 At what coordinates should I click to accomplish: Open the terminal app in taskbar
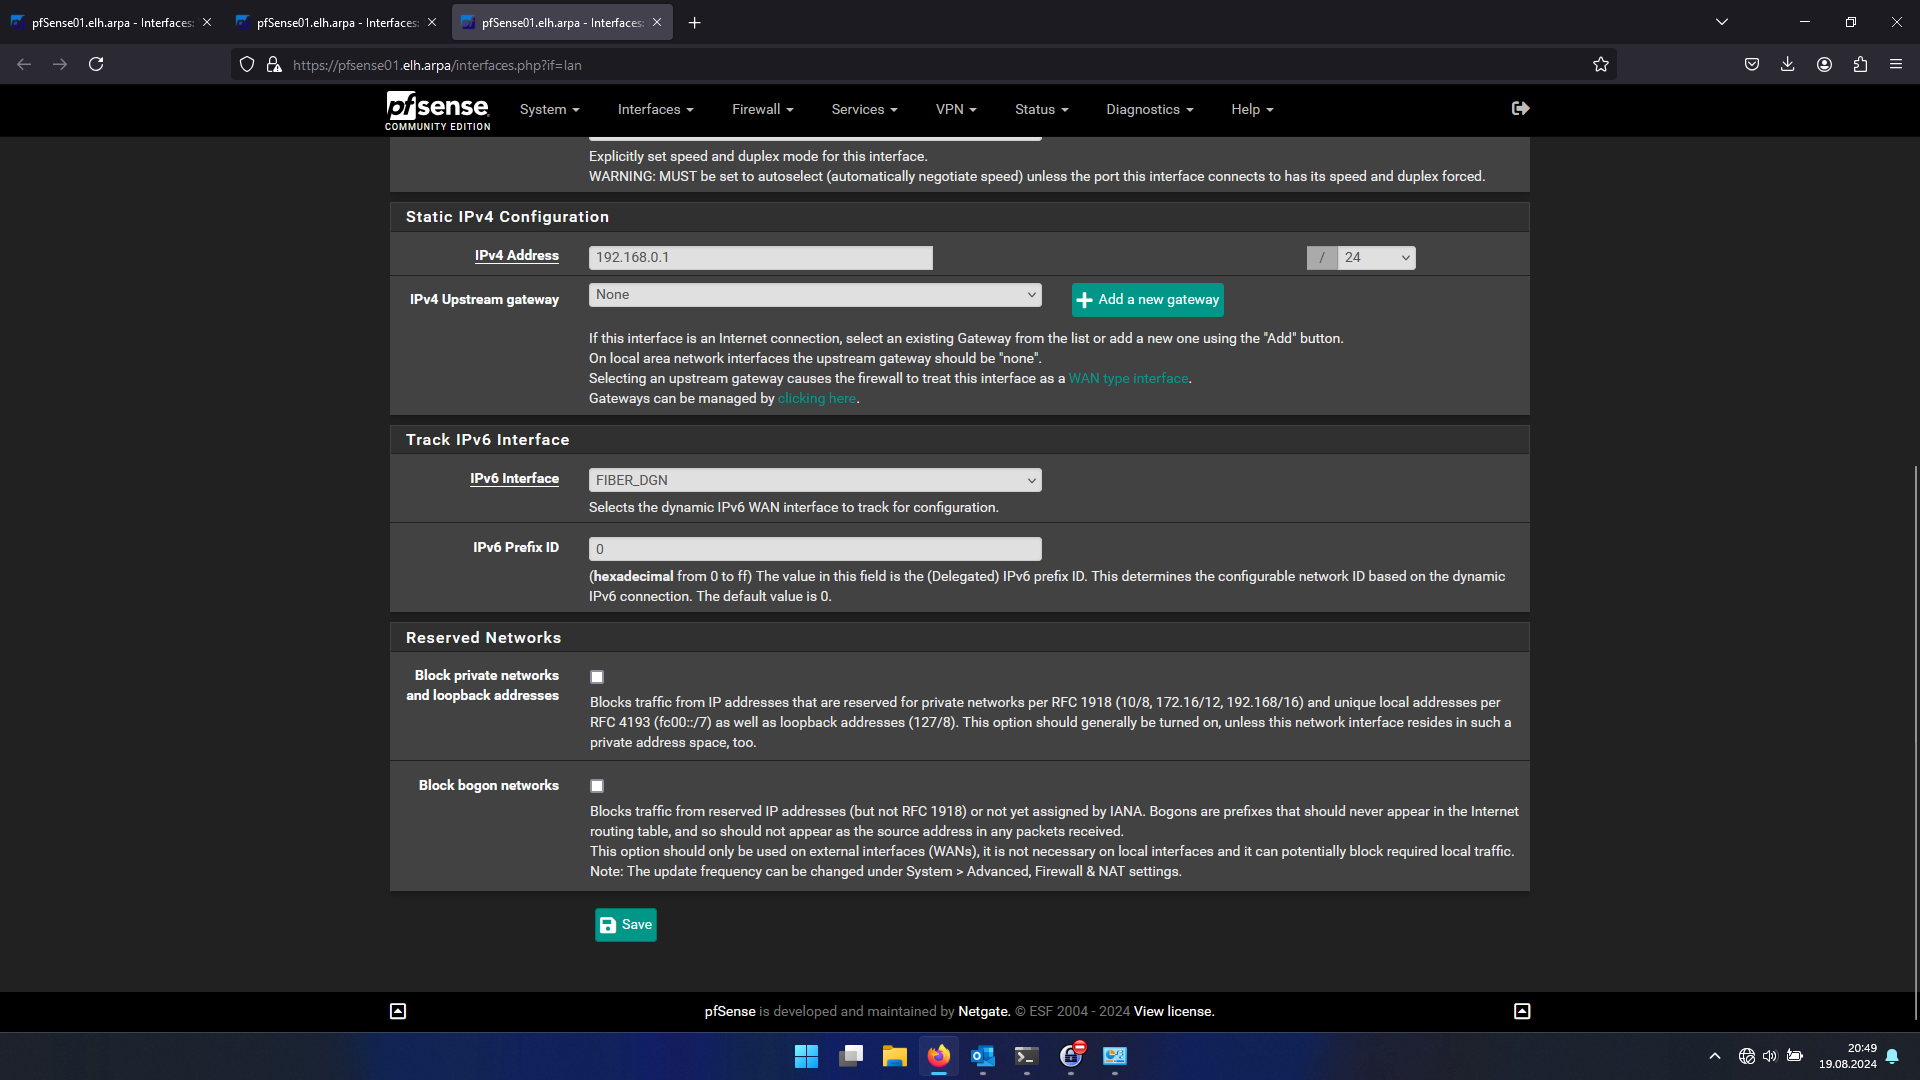[x=1026, y=1056]
